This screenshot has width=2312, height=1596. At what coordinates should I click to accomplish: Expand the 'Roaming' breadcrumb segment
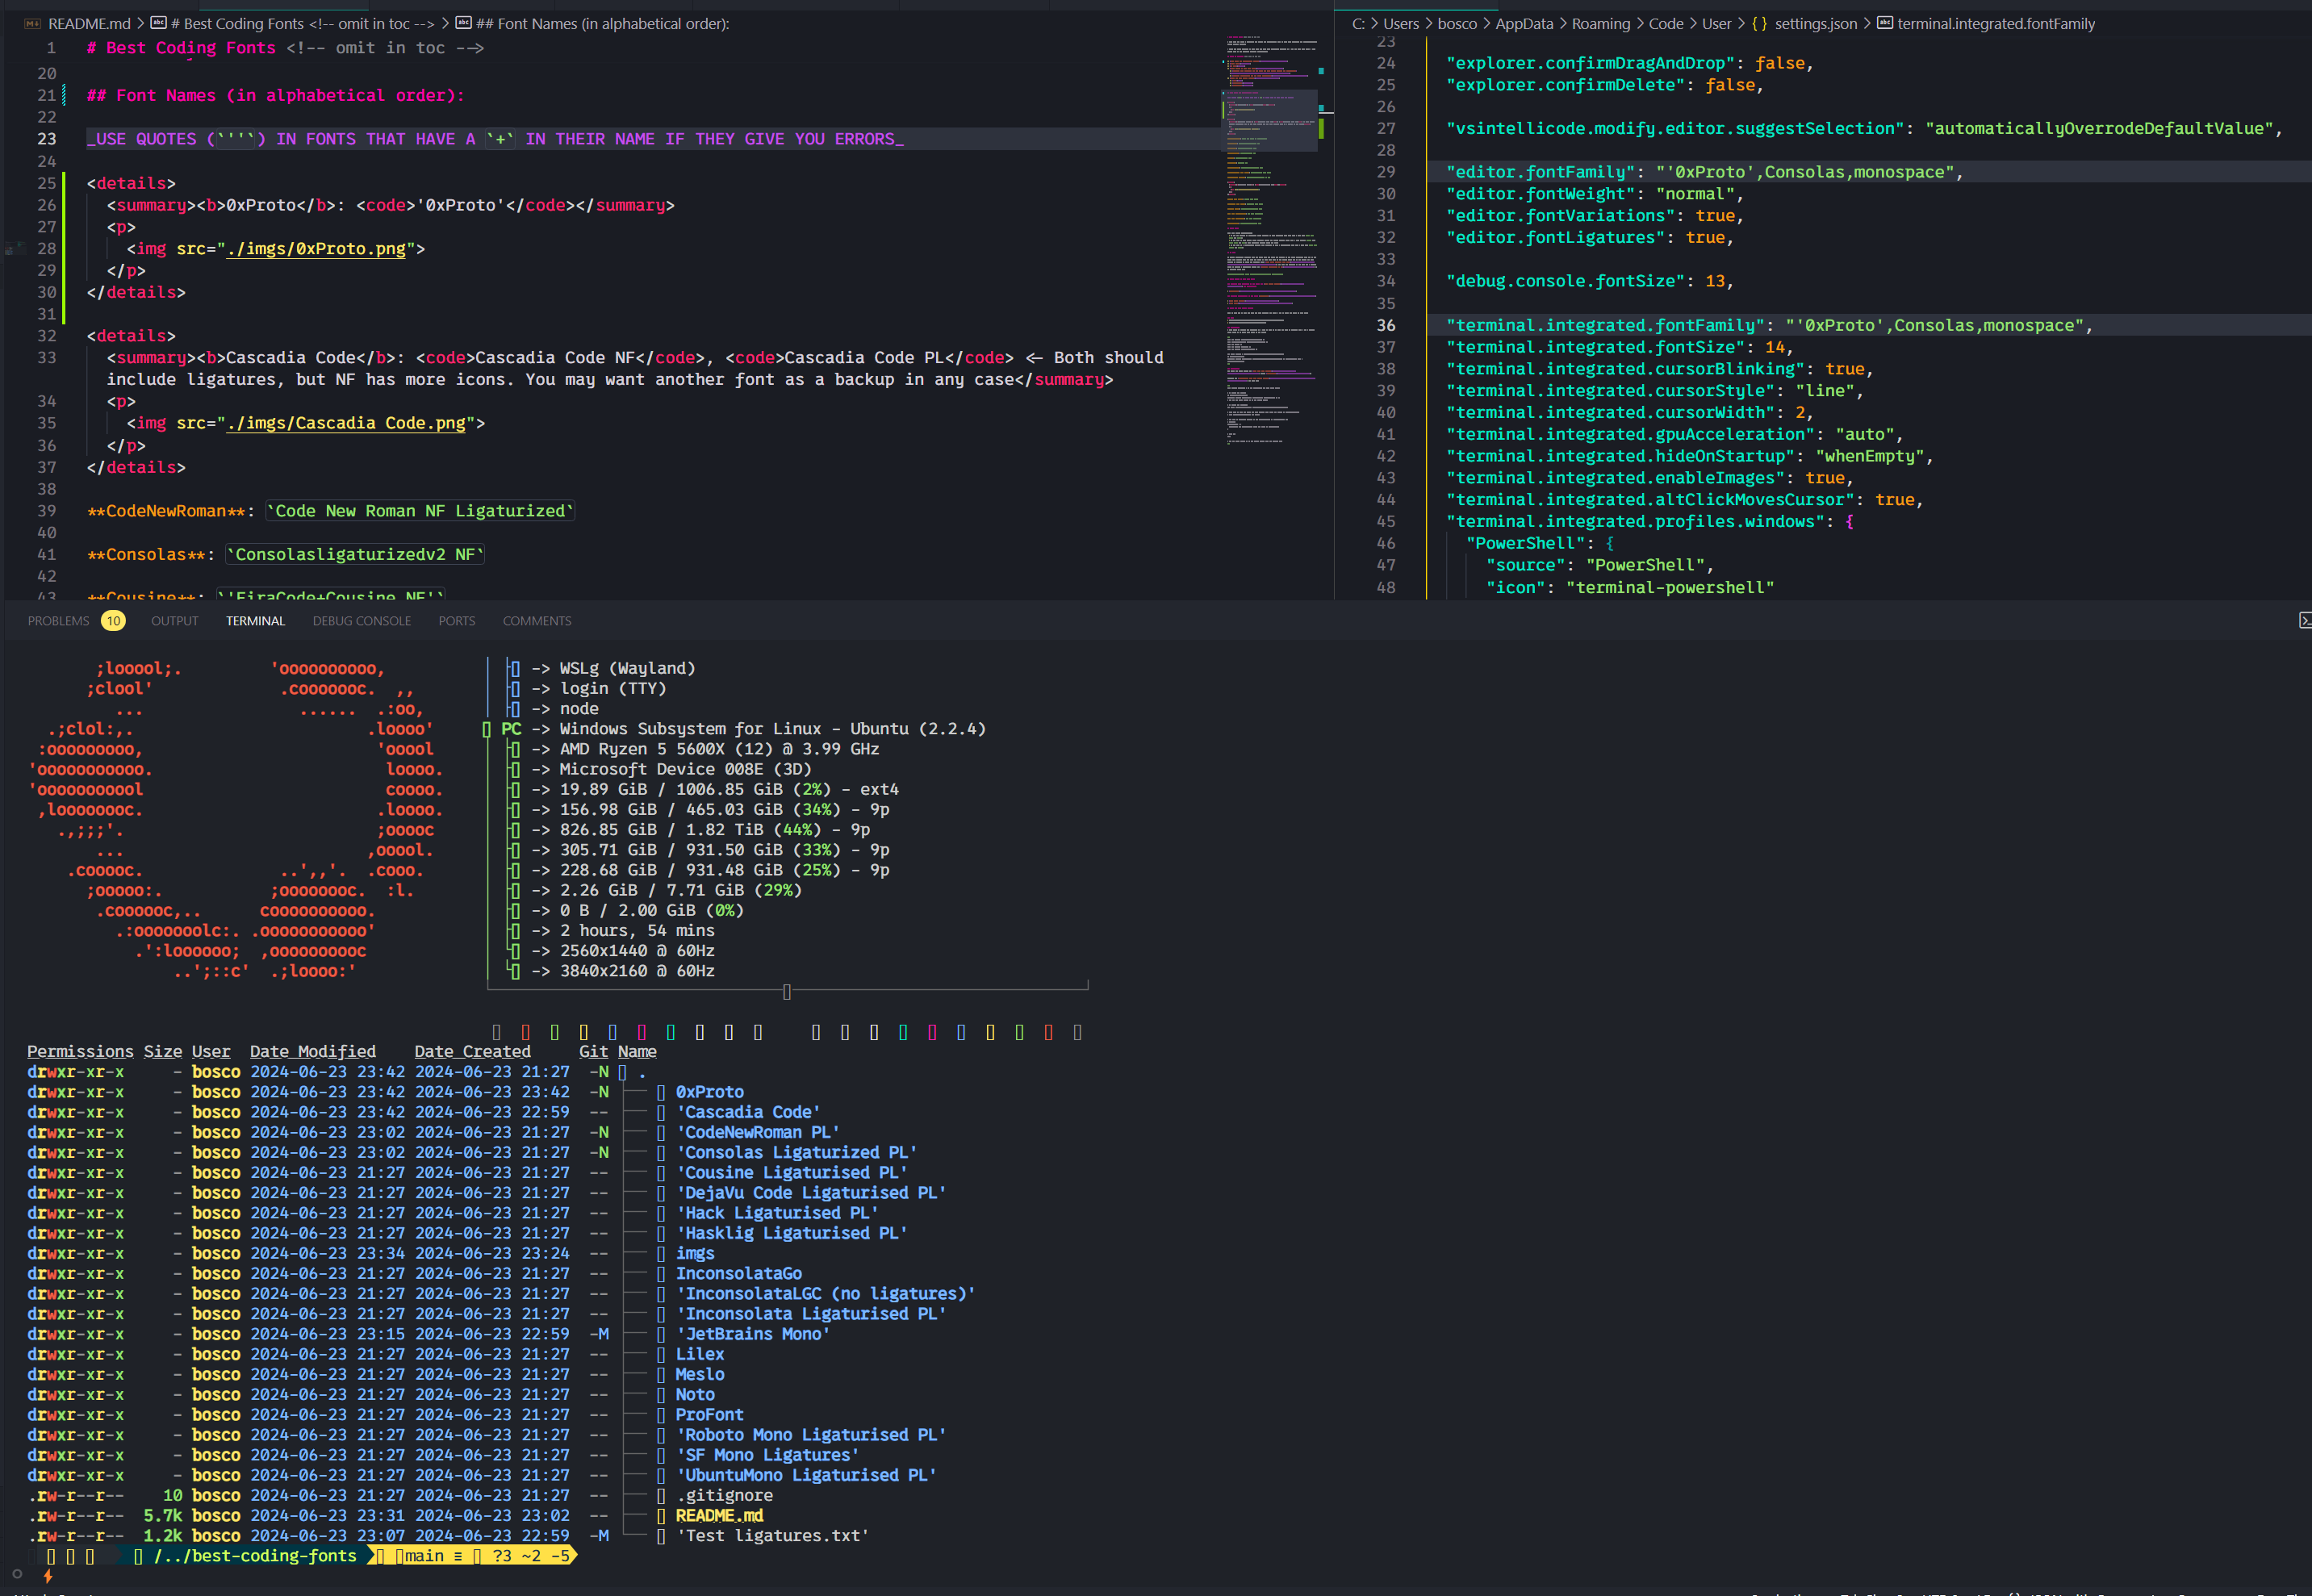pos(1600,24)
